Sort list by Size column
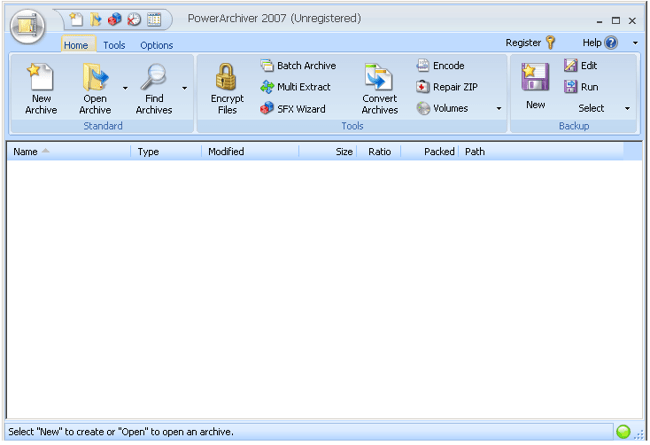The height and width of the screenshot is (445, 650). (x=327, y=151)
